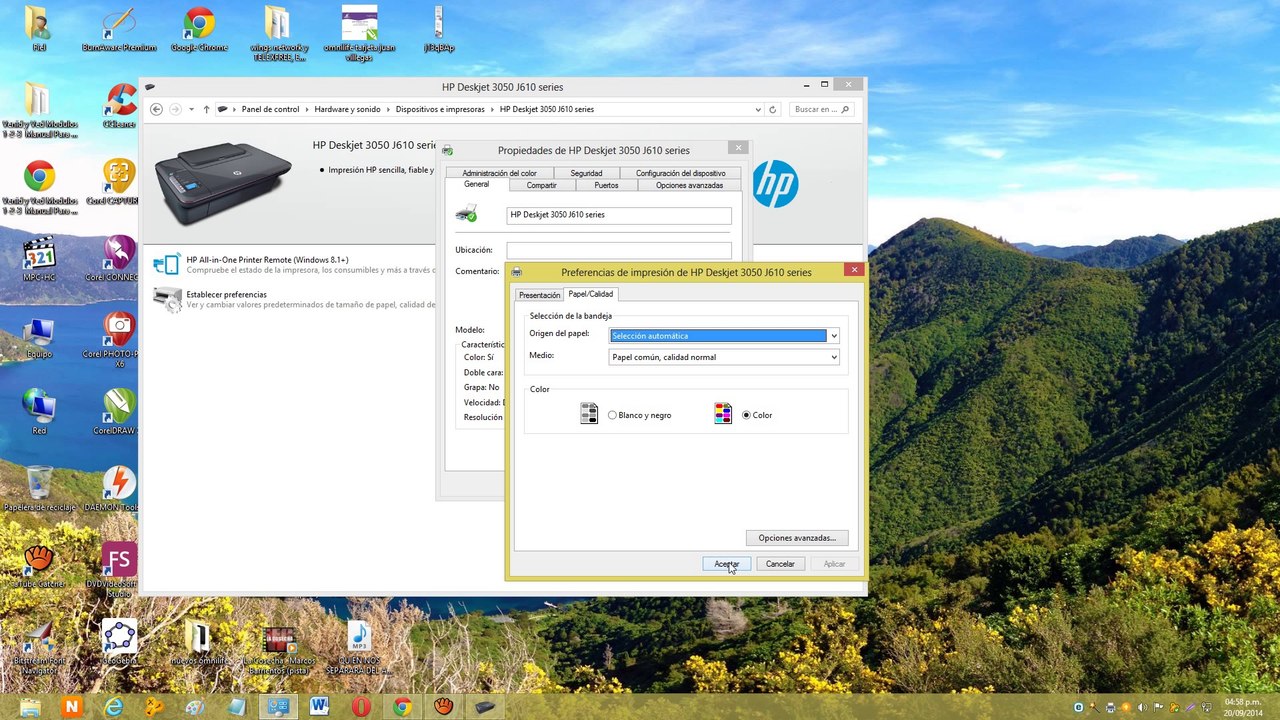
Task: Open Google Chrome from taskbar
Action: click(402, 707)
